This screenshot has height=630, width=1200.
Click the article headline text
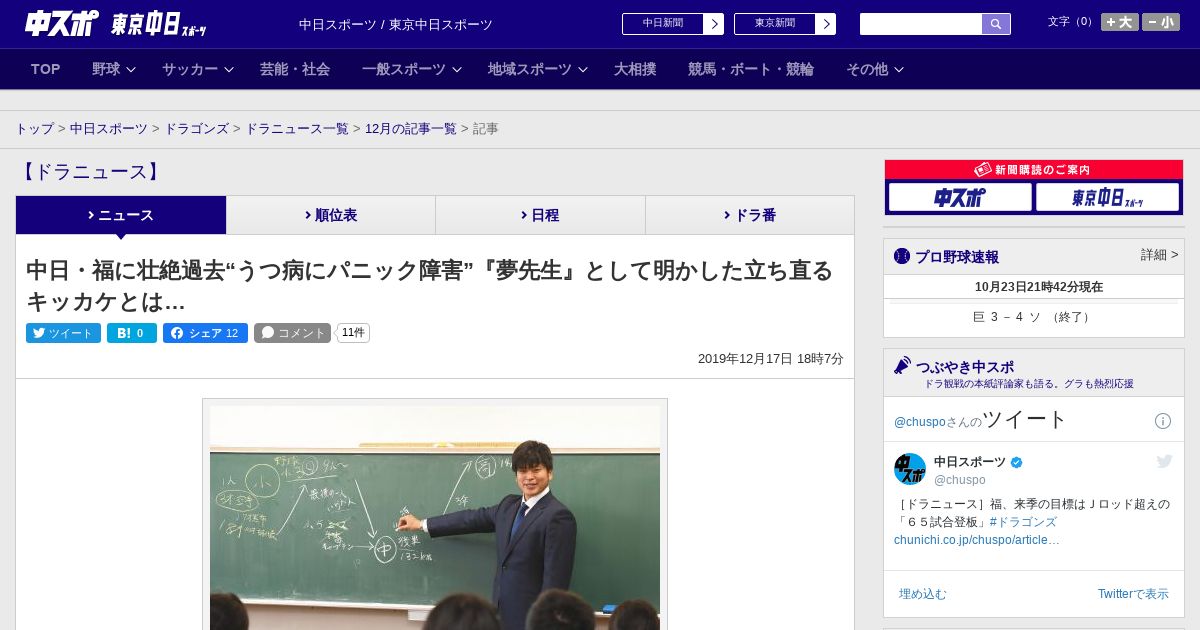click(x=430, y=286)
